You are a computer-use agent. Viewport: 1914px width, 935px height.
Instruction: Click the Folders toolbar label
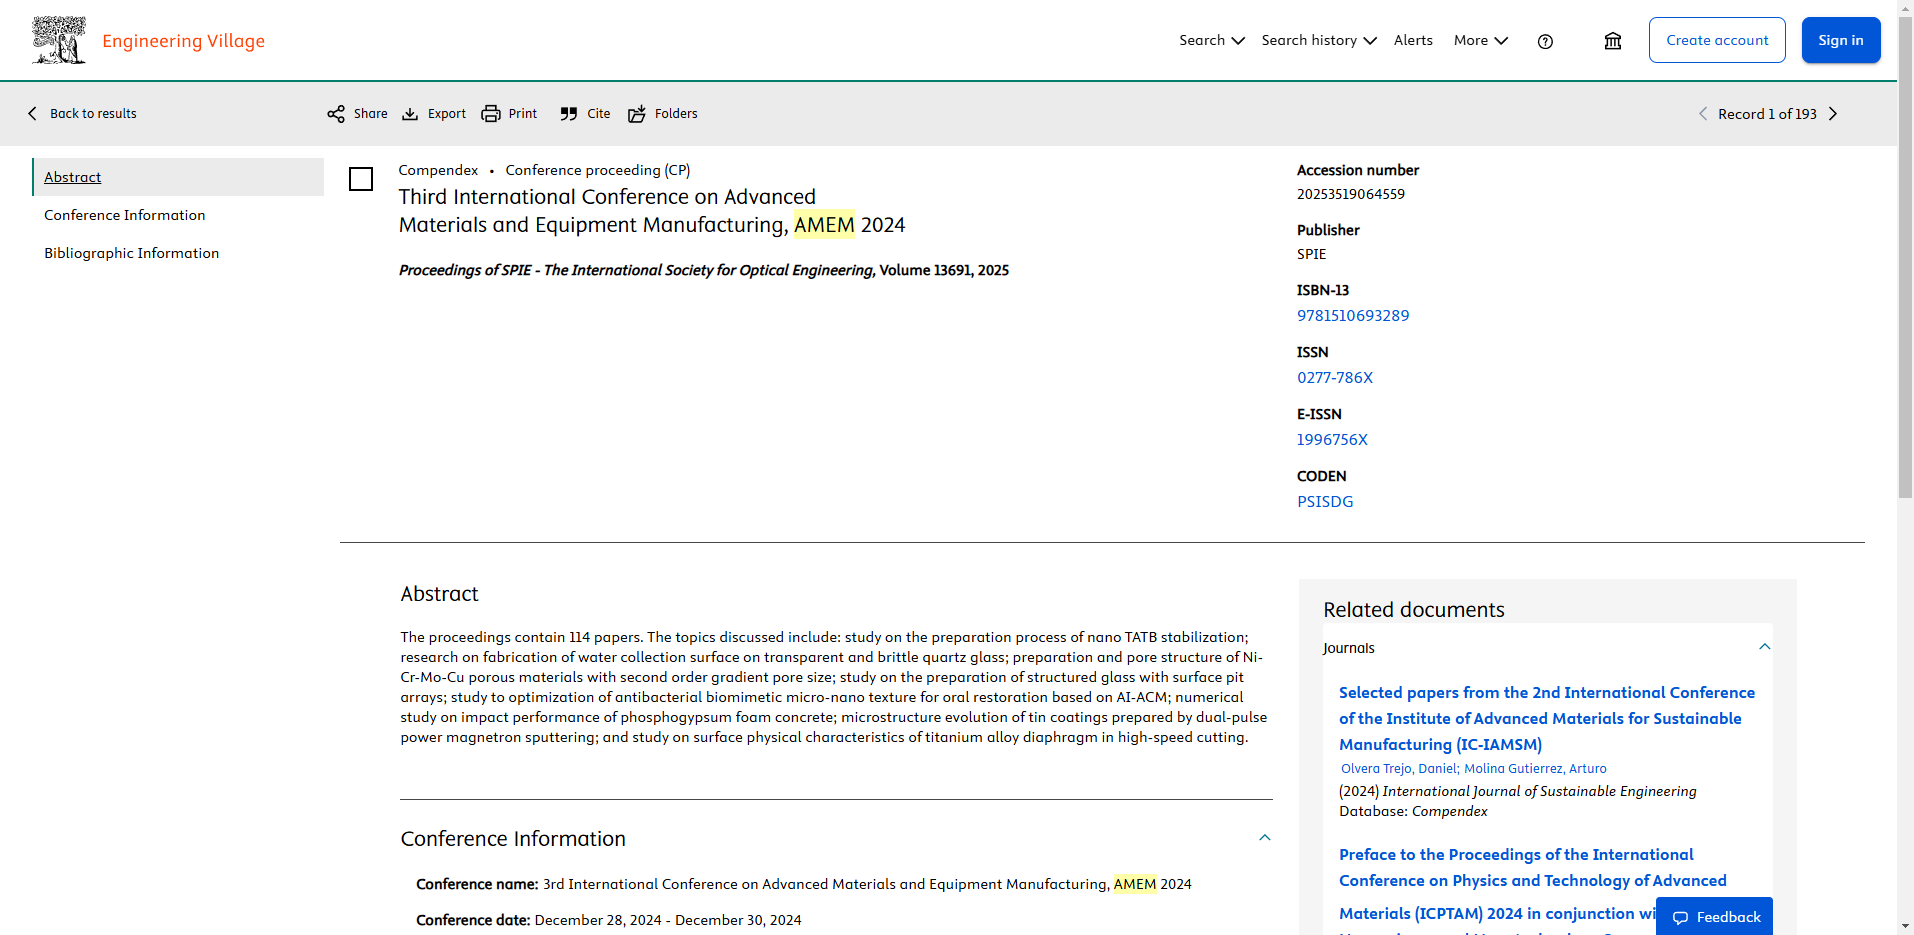click(x=676, y=114)
